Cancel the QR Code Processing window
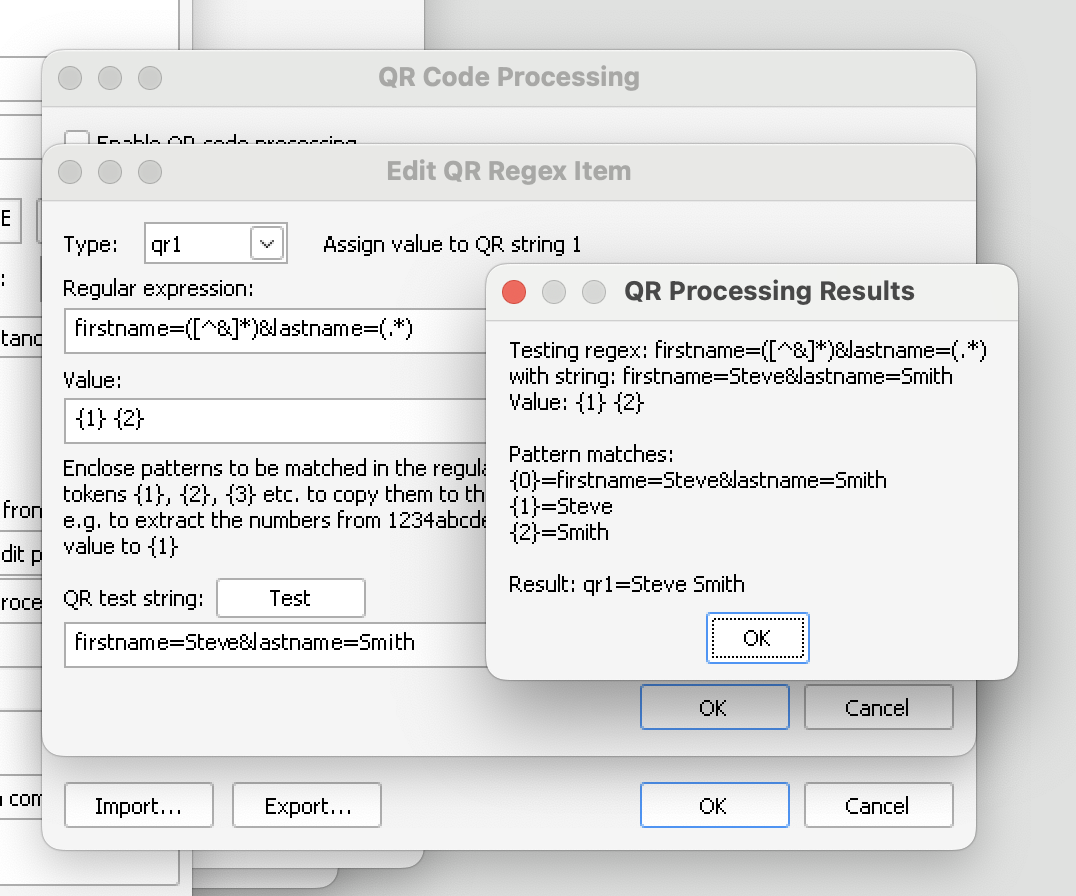1076x896 pixels. (x=877, y=806)
